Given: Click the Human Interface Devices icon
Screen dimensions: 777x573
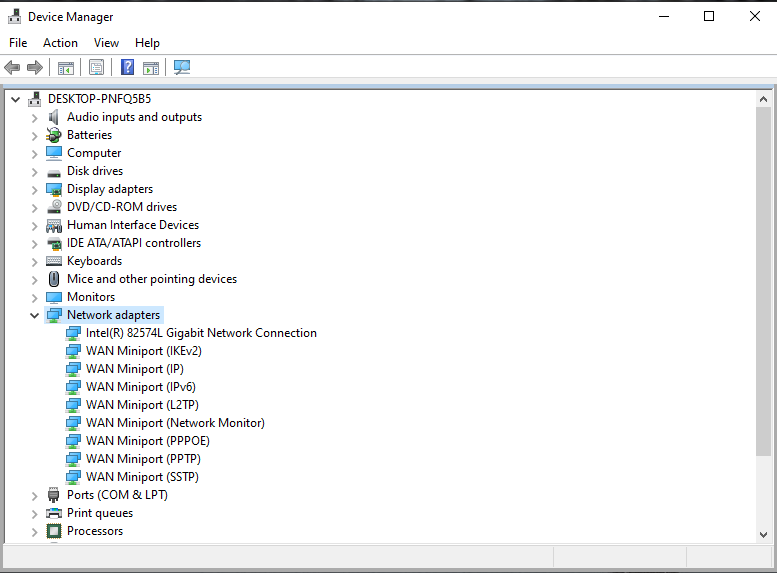Looking at the screenshot, I should (54, 226).
